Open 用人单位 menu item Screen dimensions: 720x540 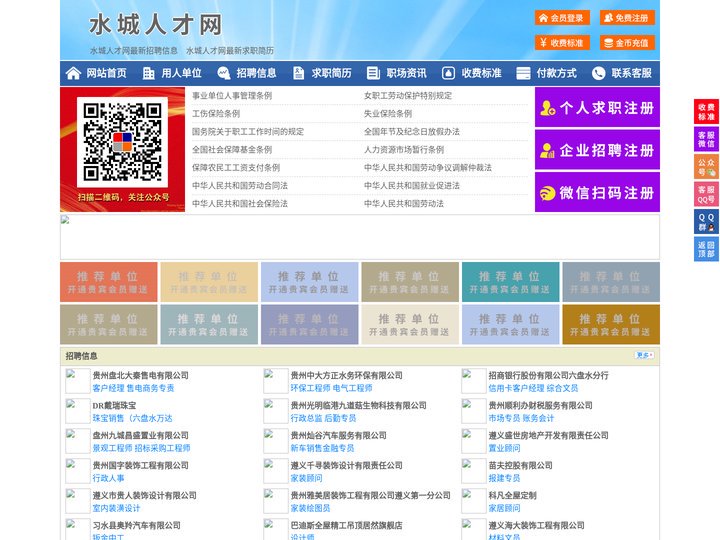(x=181, y=73)
